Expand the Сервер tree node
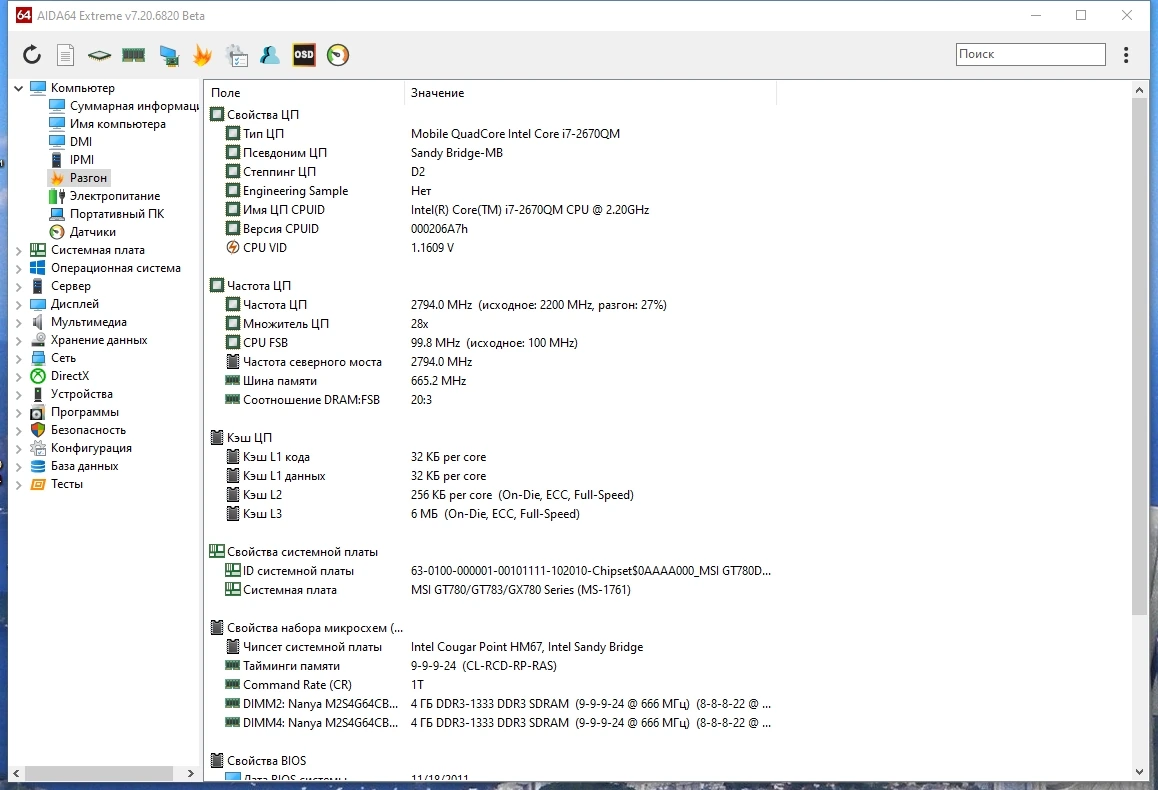Screen dimensions: 1158x790 click(x=18, y=286)
